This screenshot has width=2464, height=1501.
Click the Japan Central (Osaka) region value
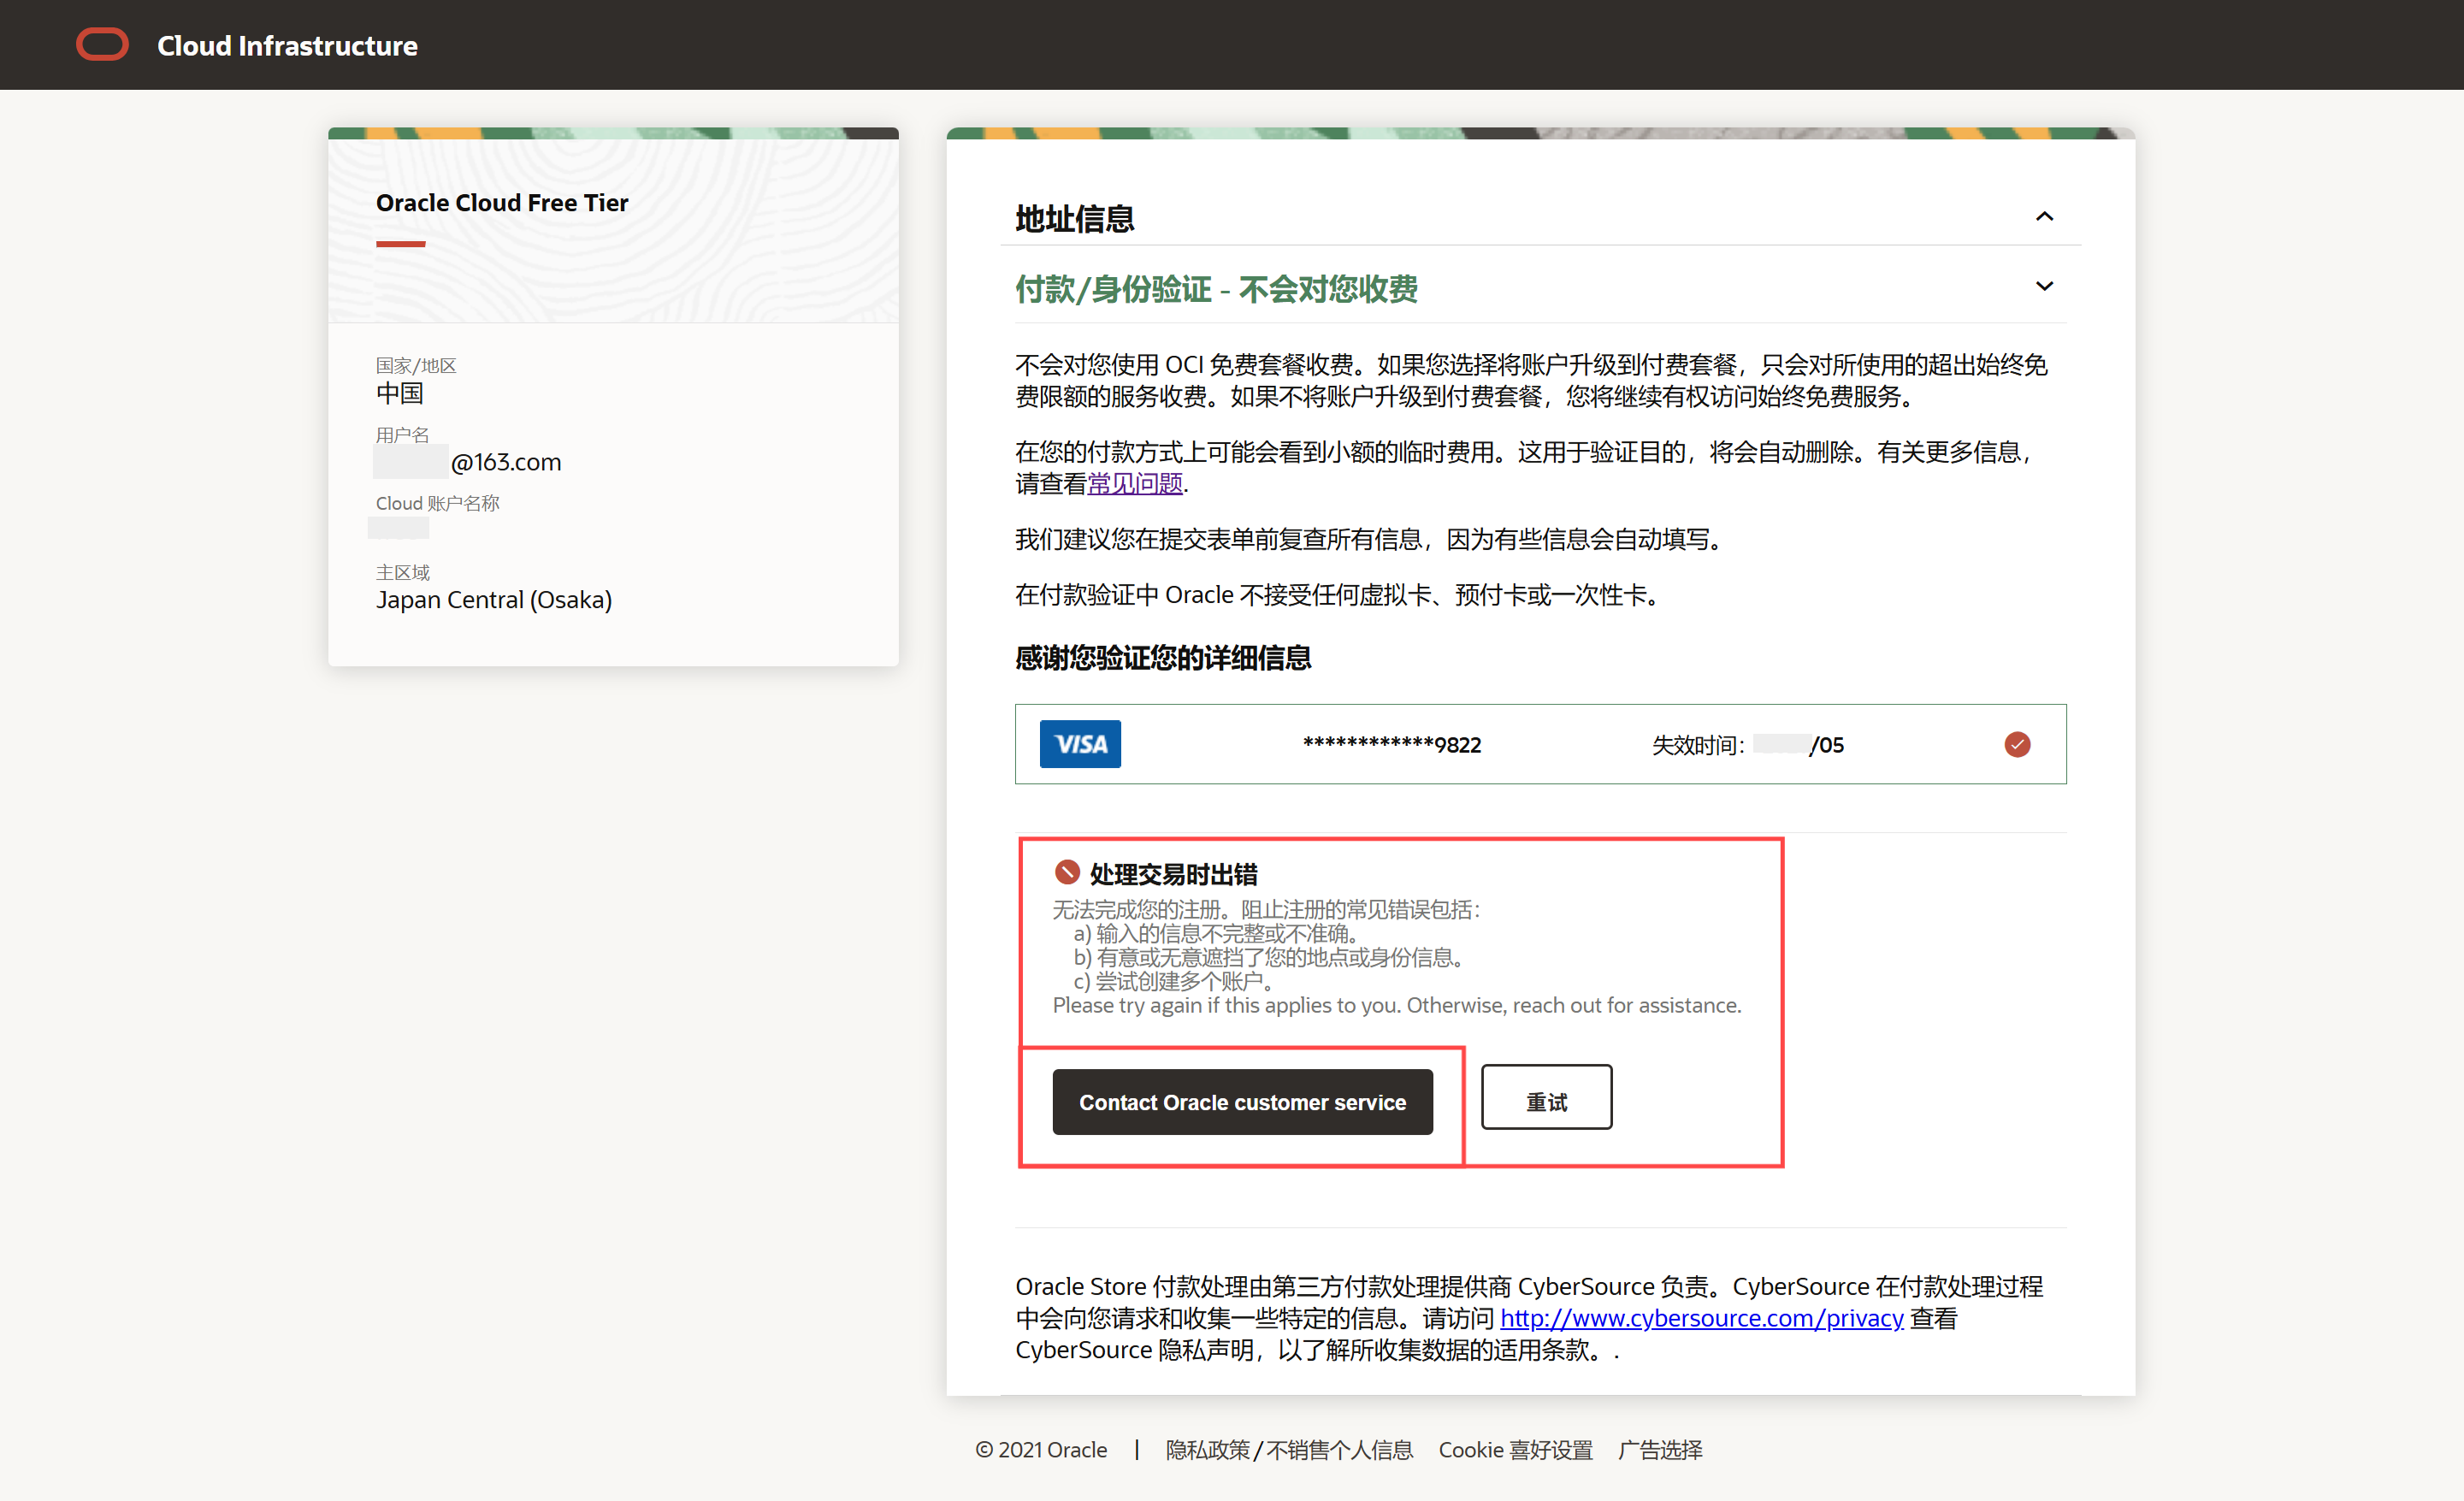(x=494, y=600)
